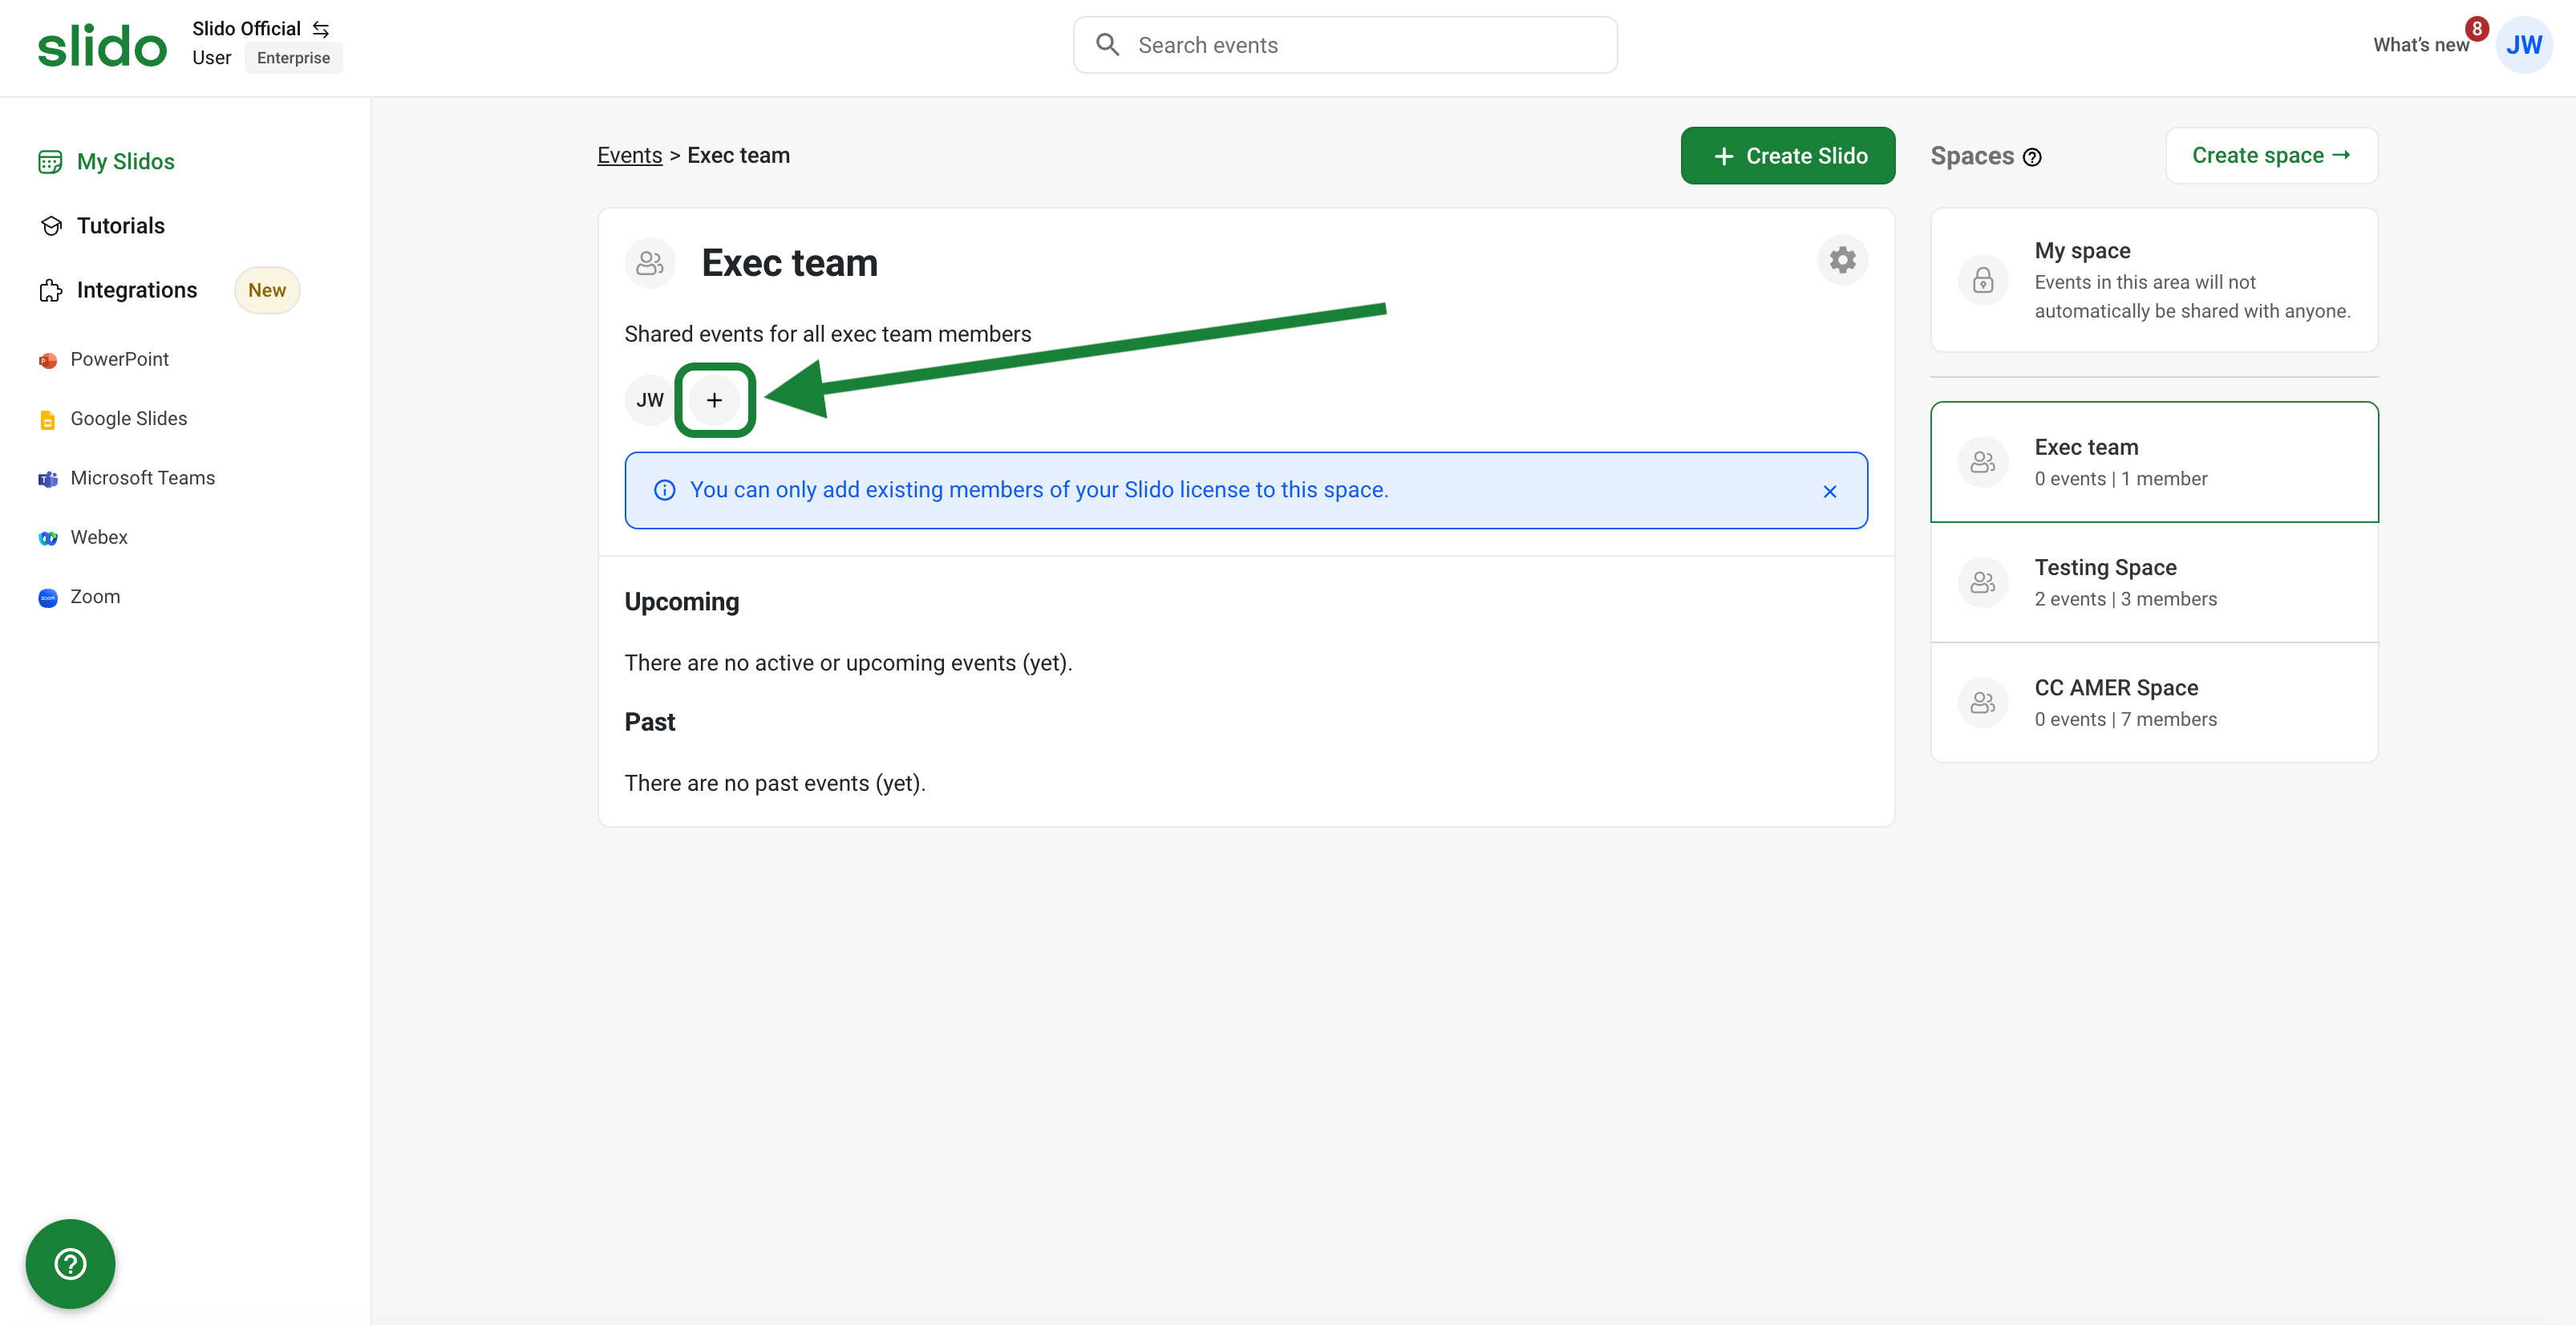The width and height of the screenshot is (2576, 1325).
Task: Click the Exec team group icon in header
Action: (x=650, y=263)
